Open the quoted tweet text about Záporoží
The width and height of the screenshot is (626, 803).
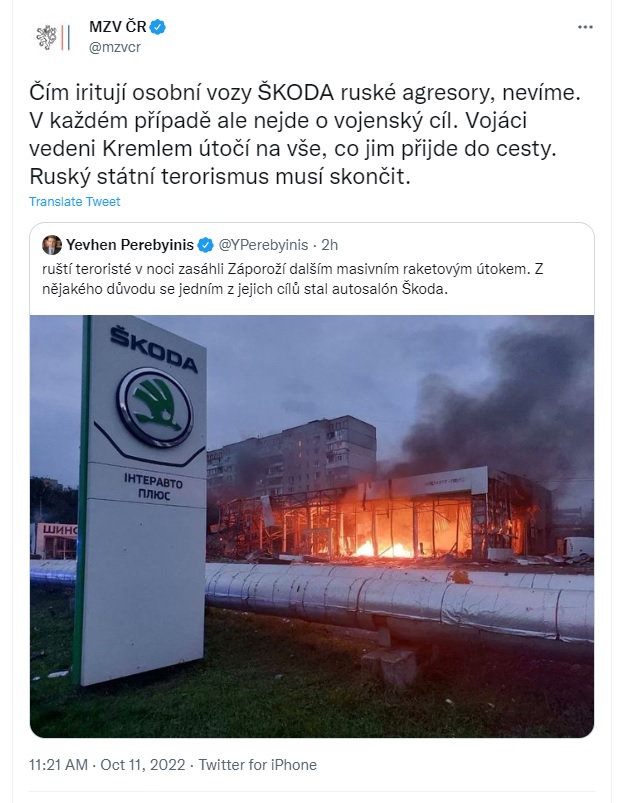[293, 279]
